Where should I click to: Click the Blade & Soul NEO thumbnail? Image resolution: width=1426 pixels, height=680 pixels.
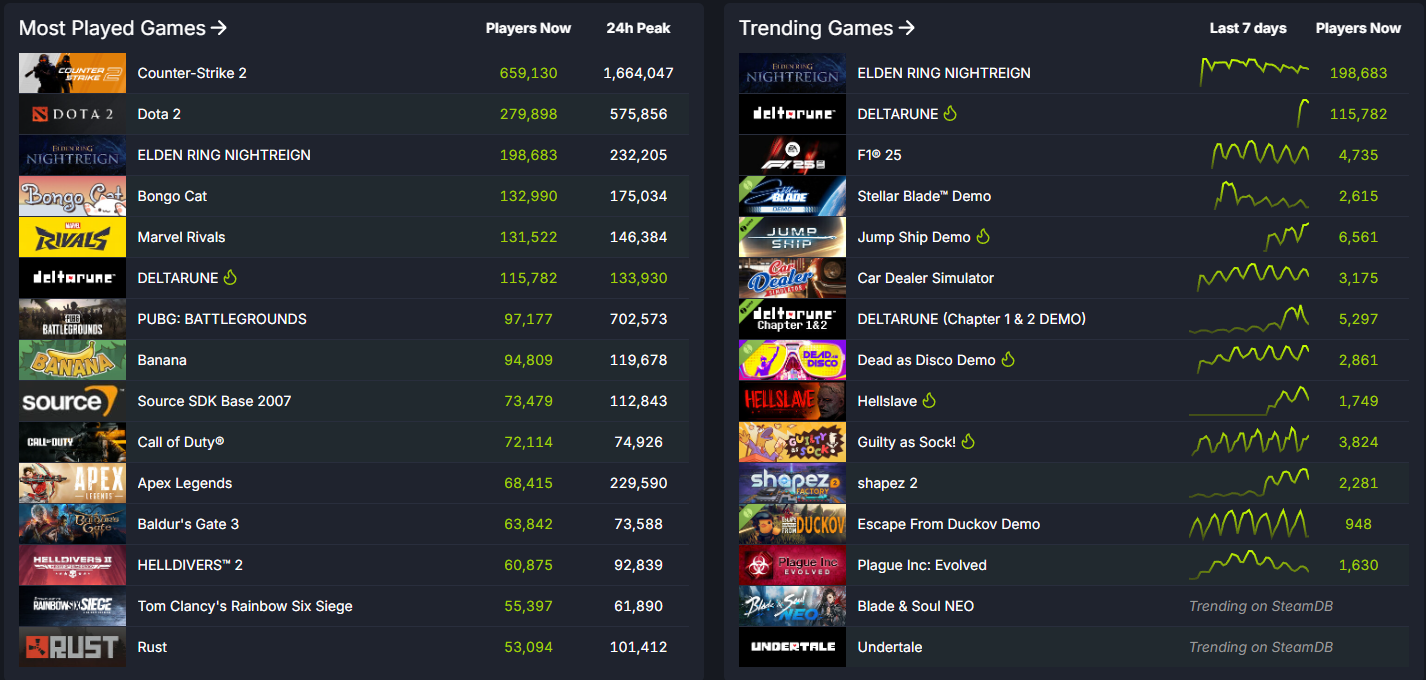(792, 606)
